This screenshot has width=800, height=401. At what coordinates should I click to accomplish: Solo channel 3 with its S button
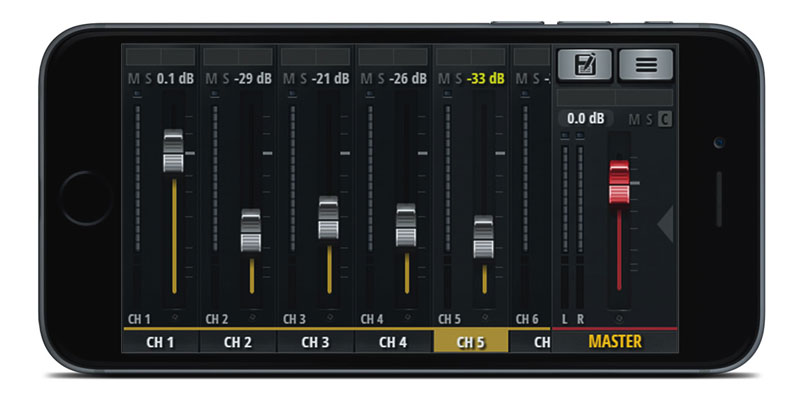[304, 79]
